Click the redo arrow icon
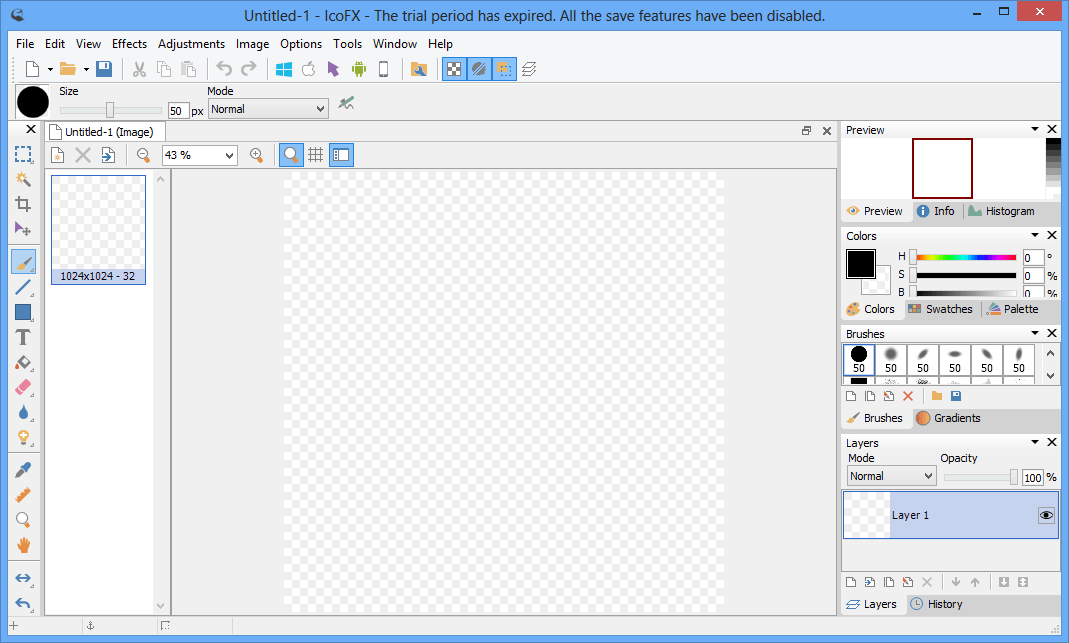The image size is (1069, 643). [249, 69]
